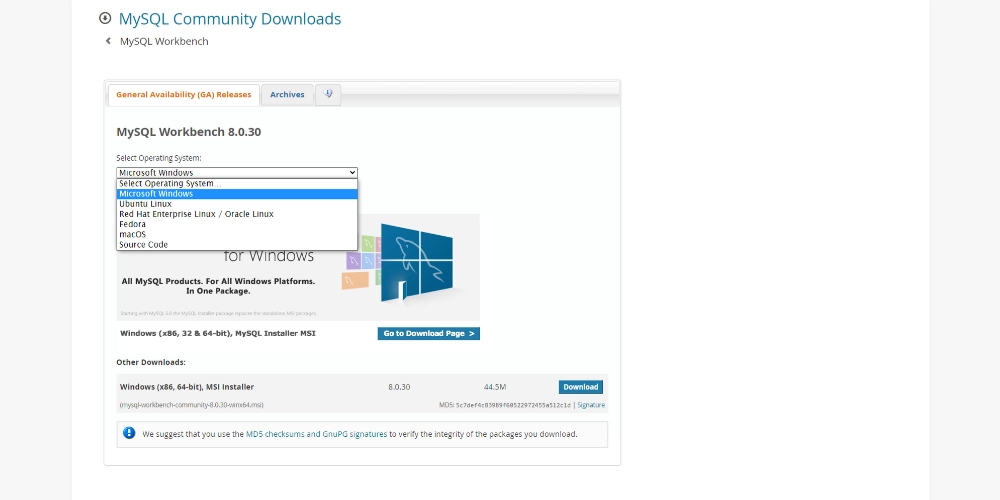Click 'Windows (x86, 64-bit), MSI Installer' text

pos(187,387)
